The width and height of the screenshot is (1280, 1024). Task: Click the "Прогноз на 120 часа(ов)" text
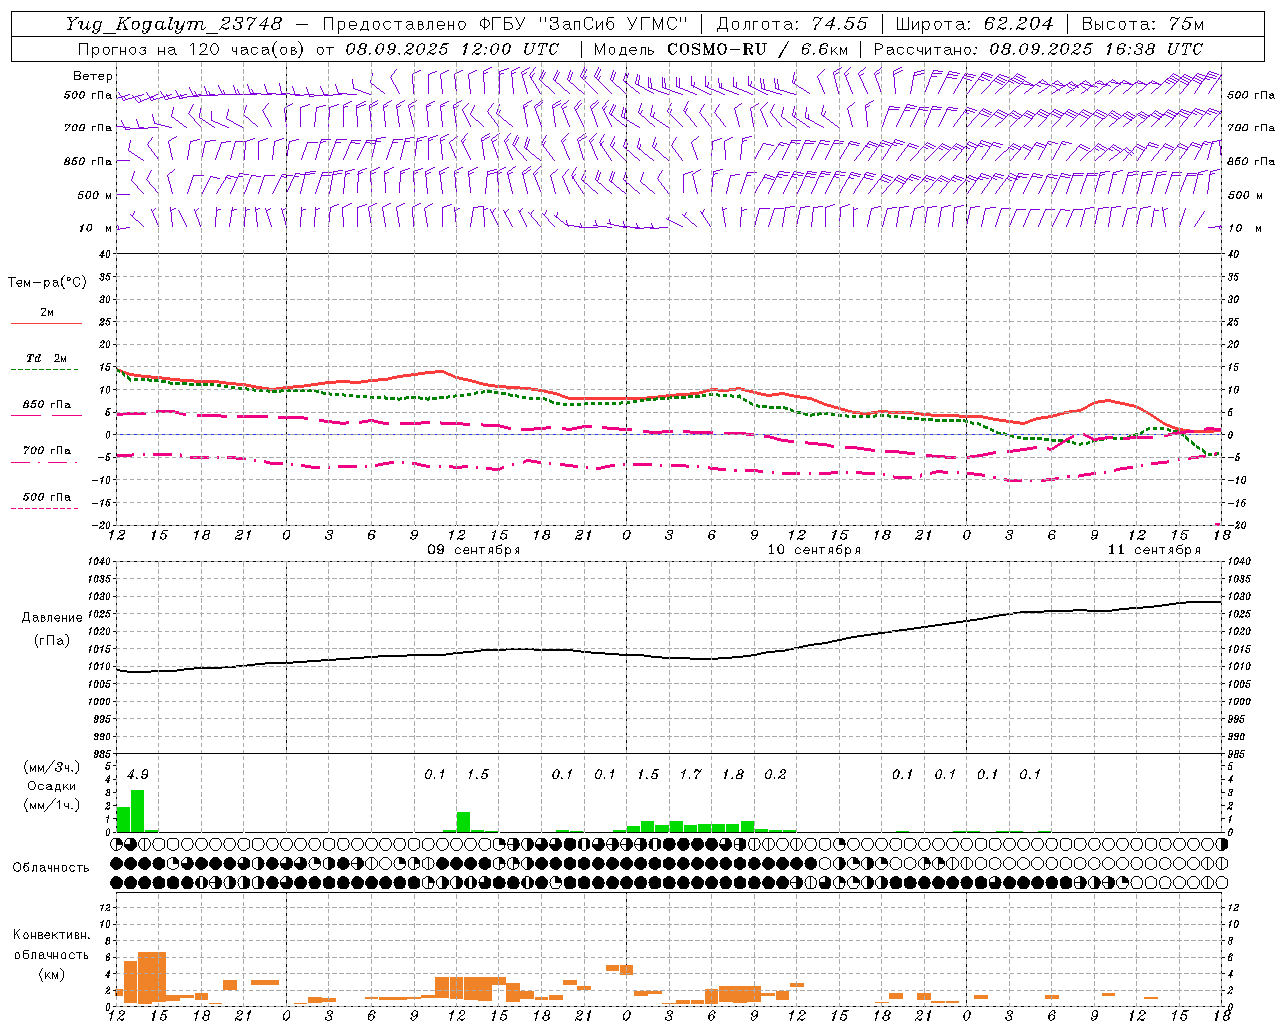(x=193, y=49)
